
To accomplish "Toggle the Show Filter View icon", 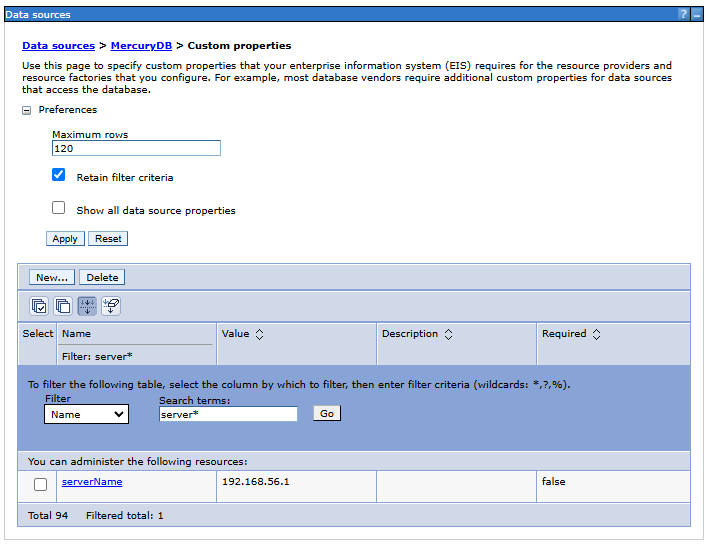I will pos(87,306).
